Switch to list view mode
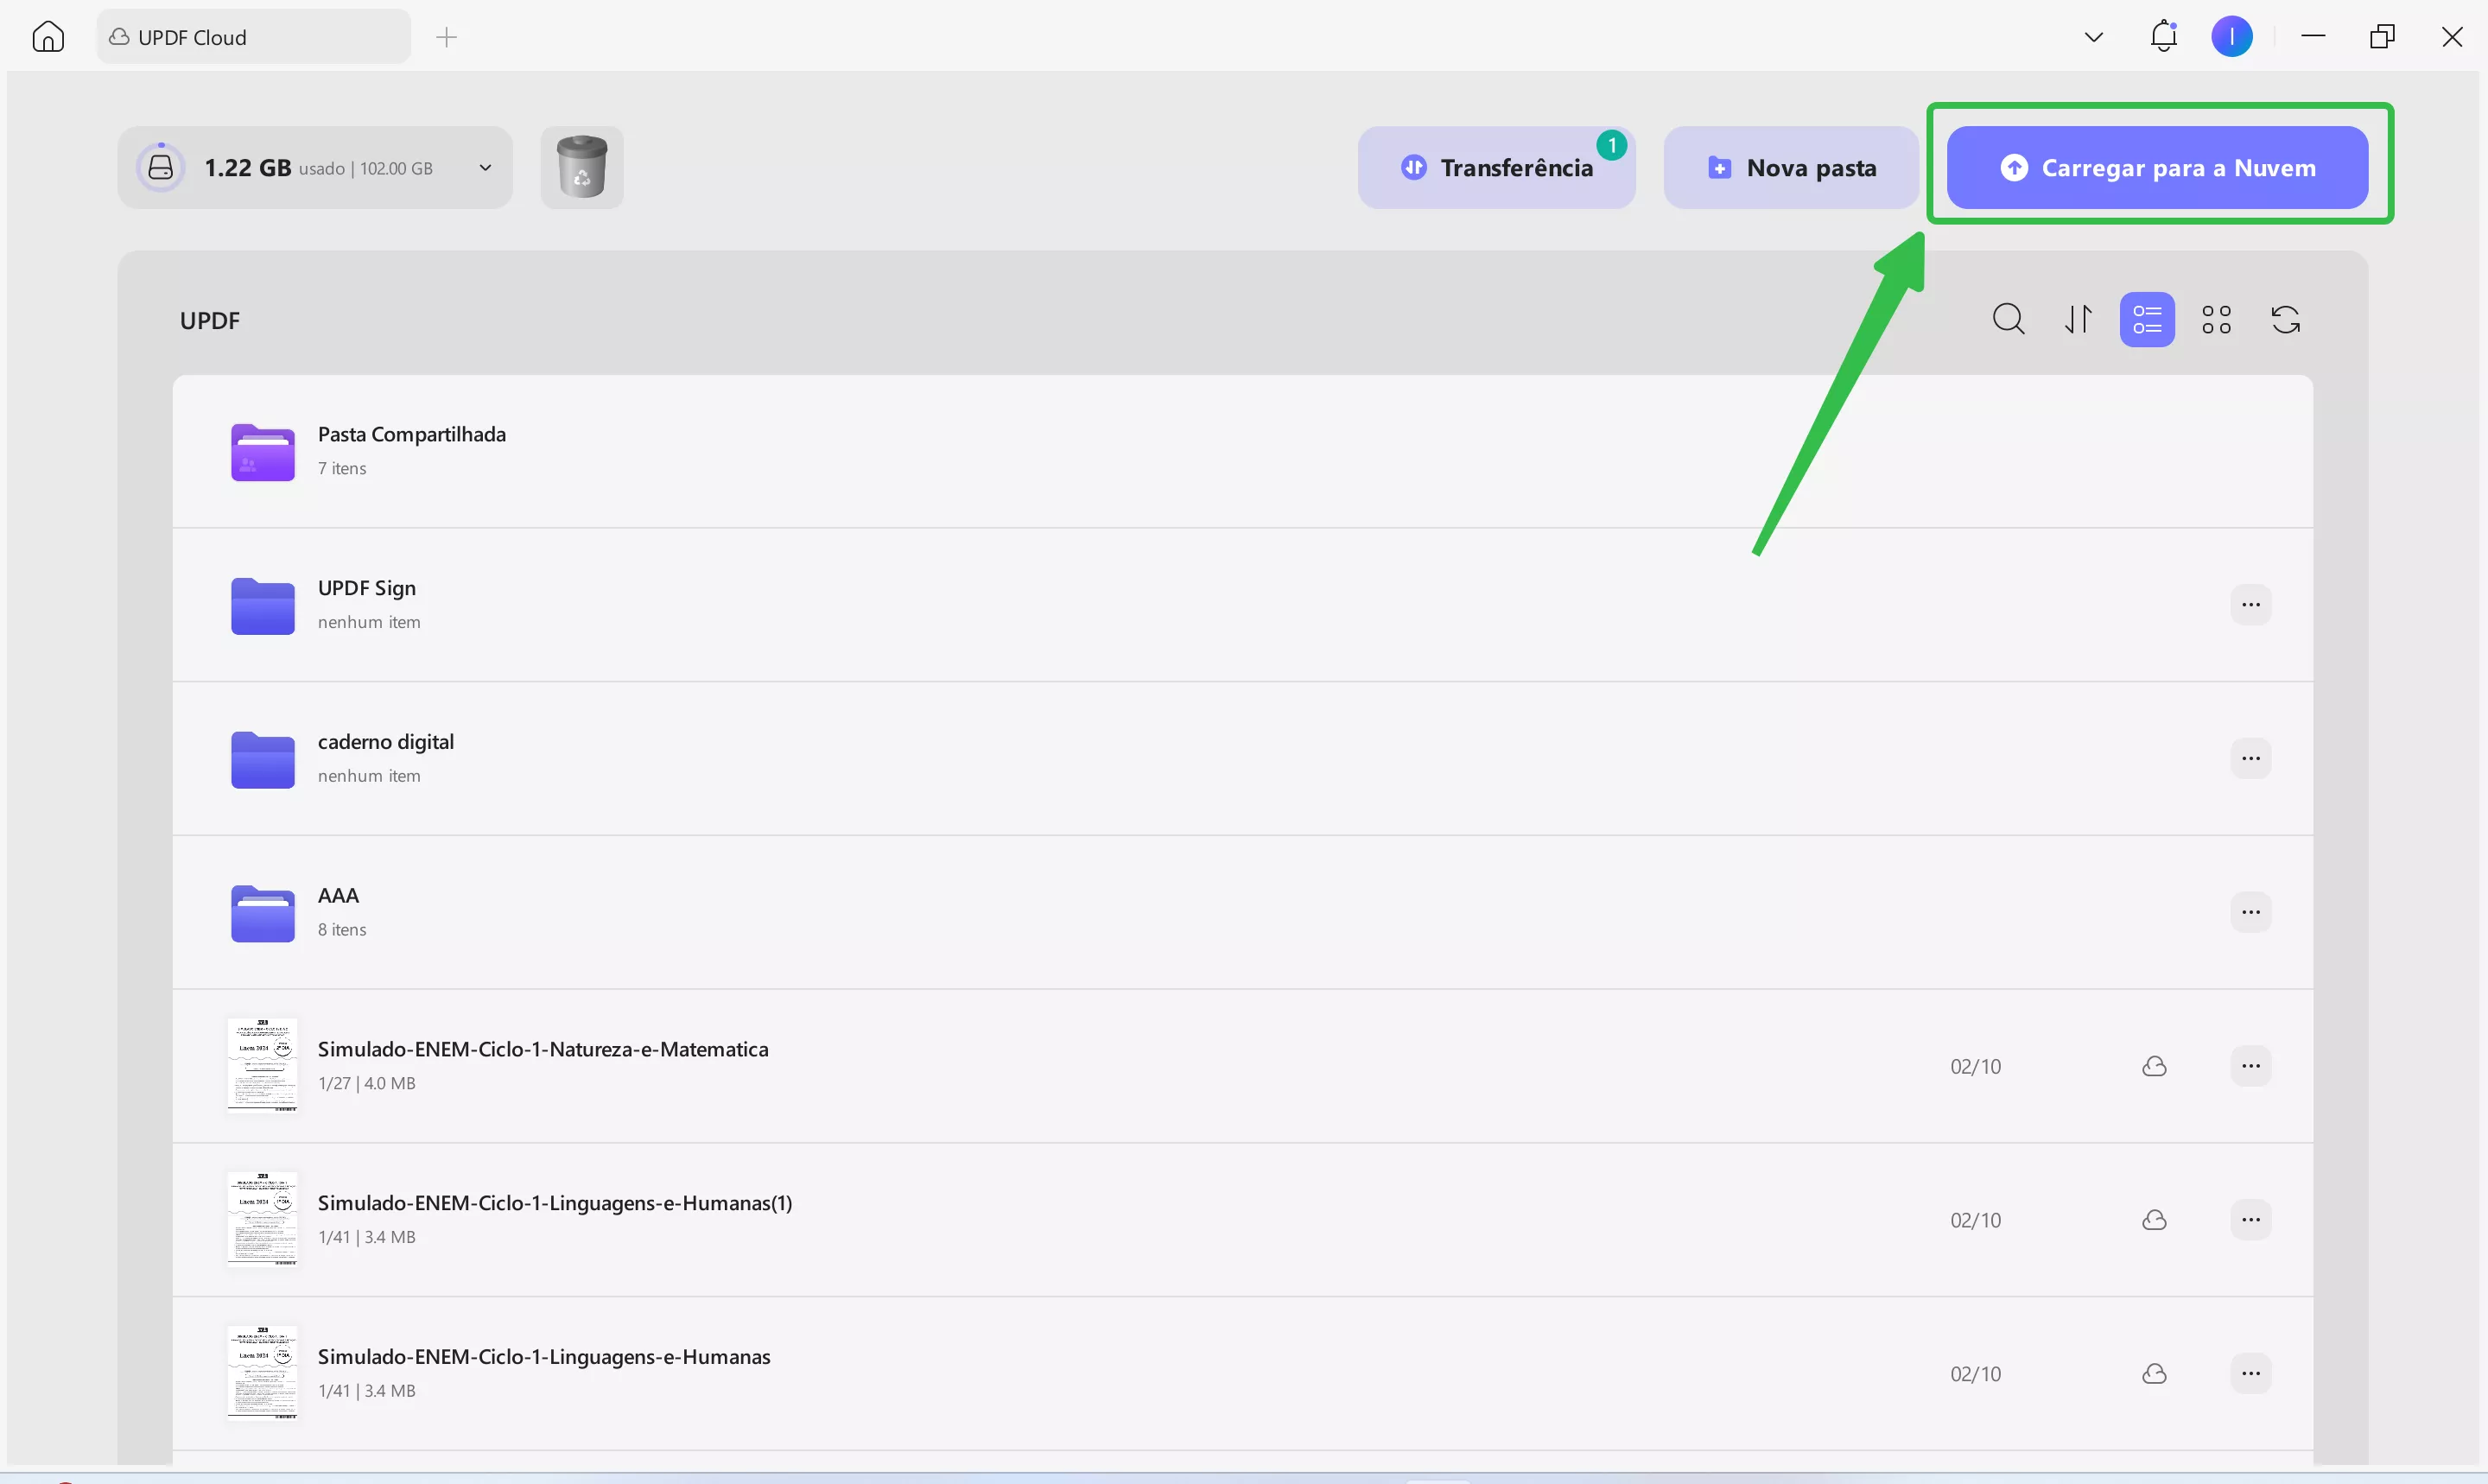 (x=2147, y=320)
